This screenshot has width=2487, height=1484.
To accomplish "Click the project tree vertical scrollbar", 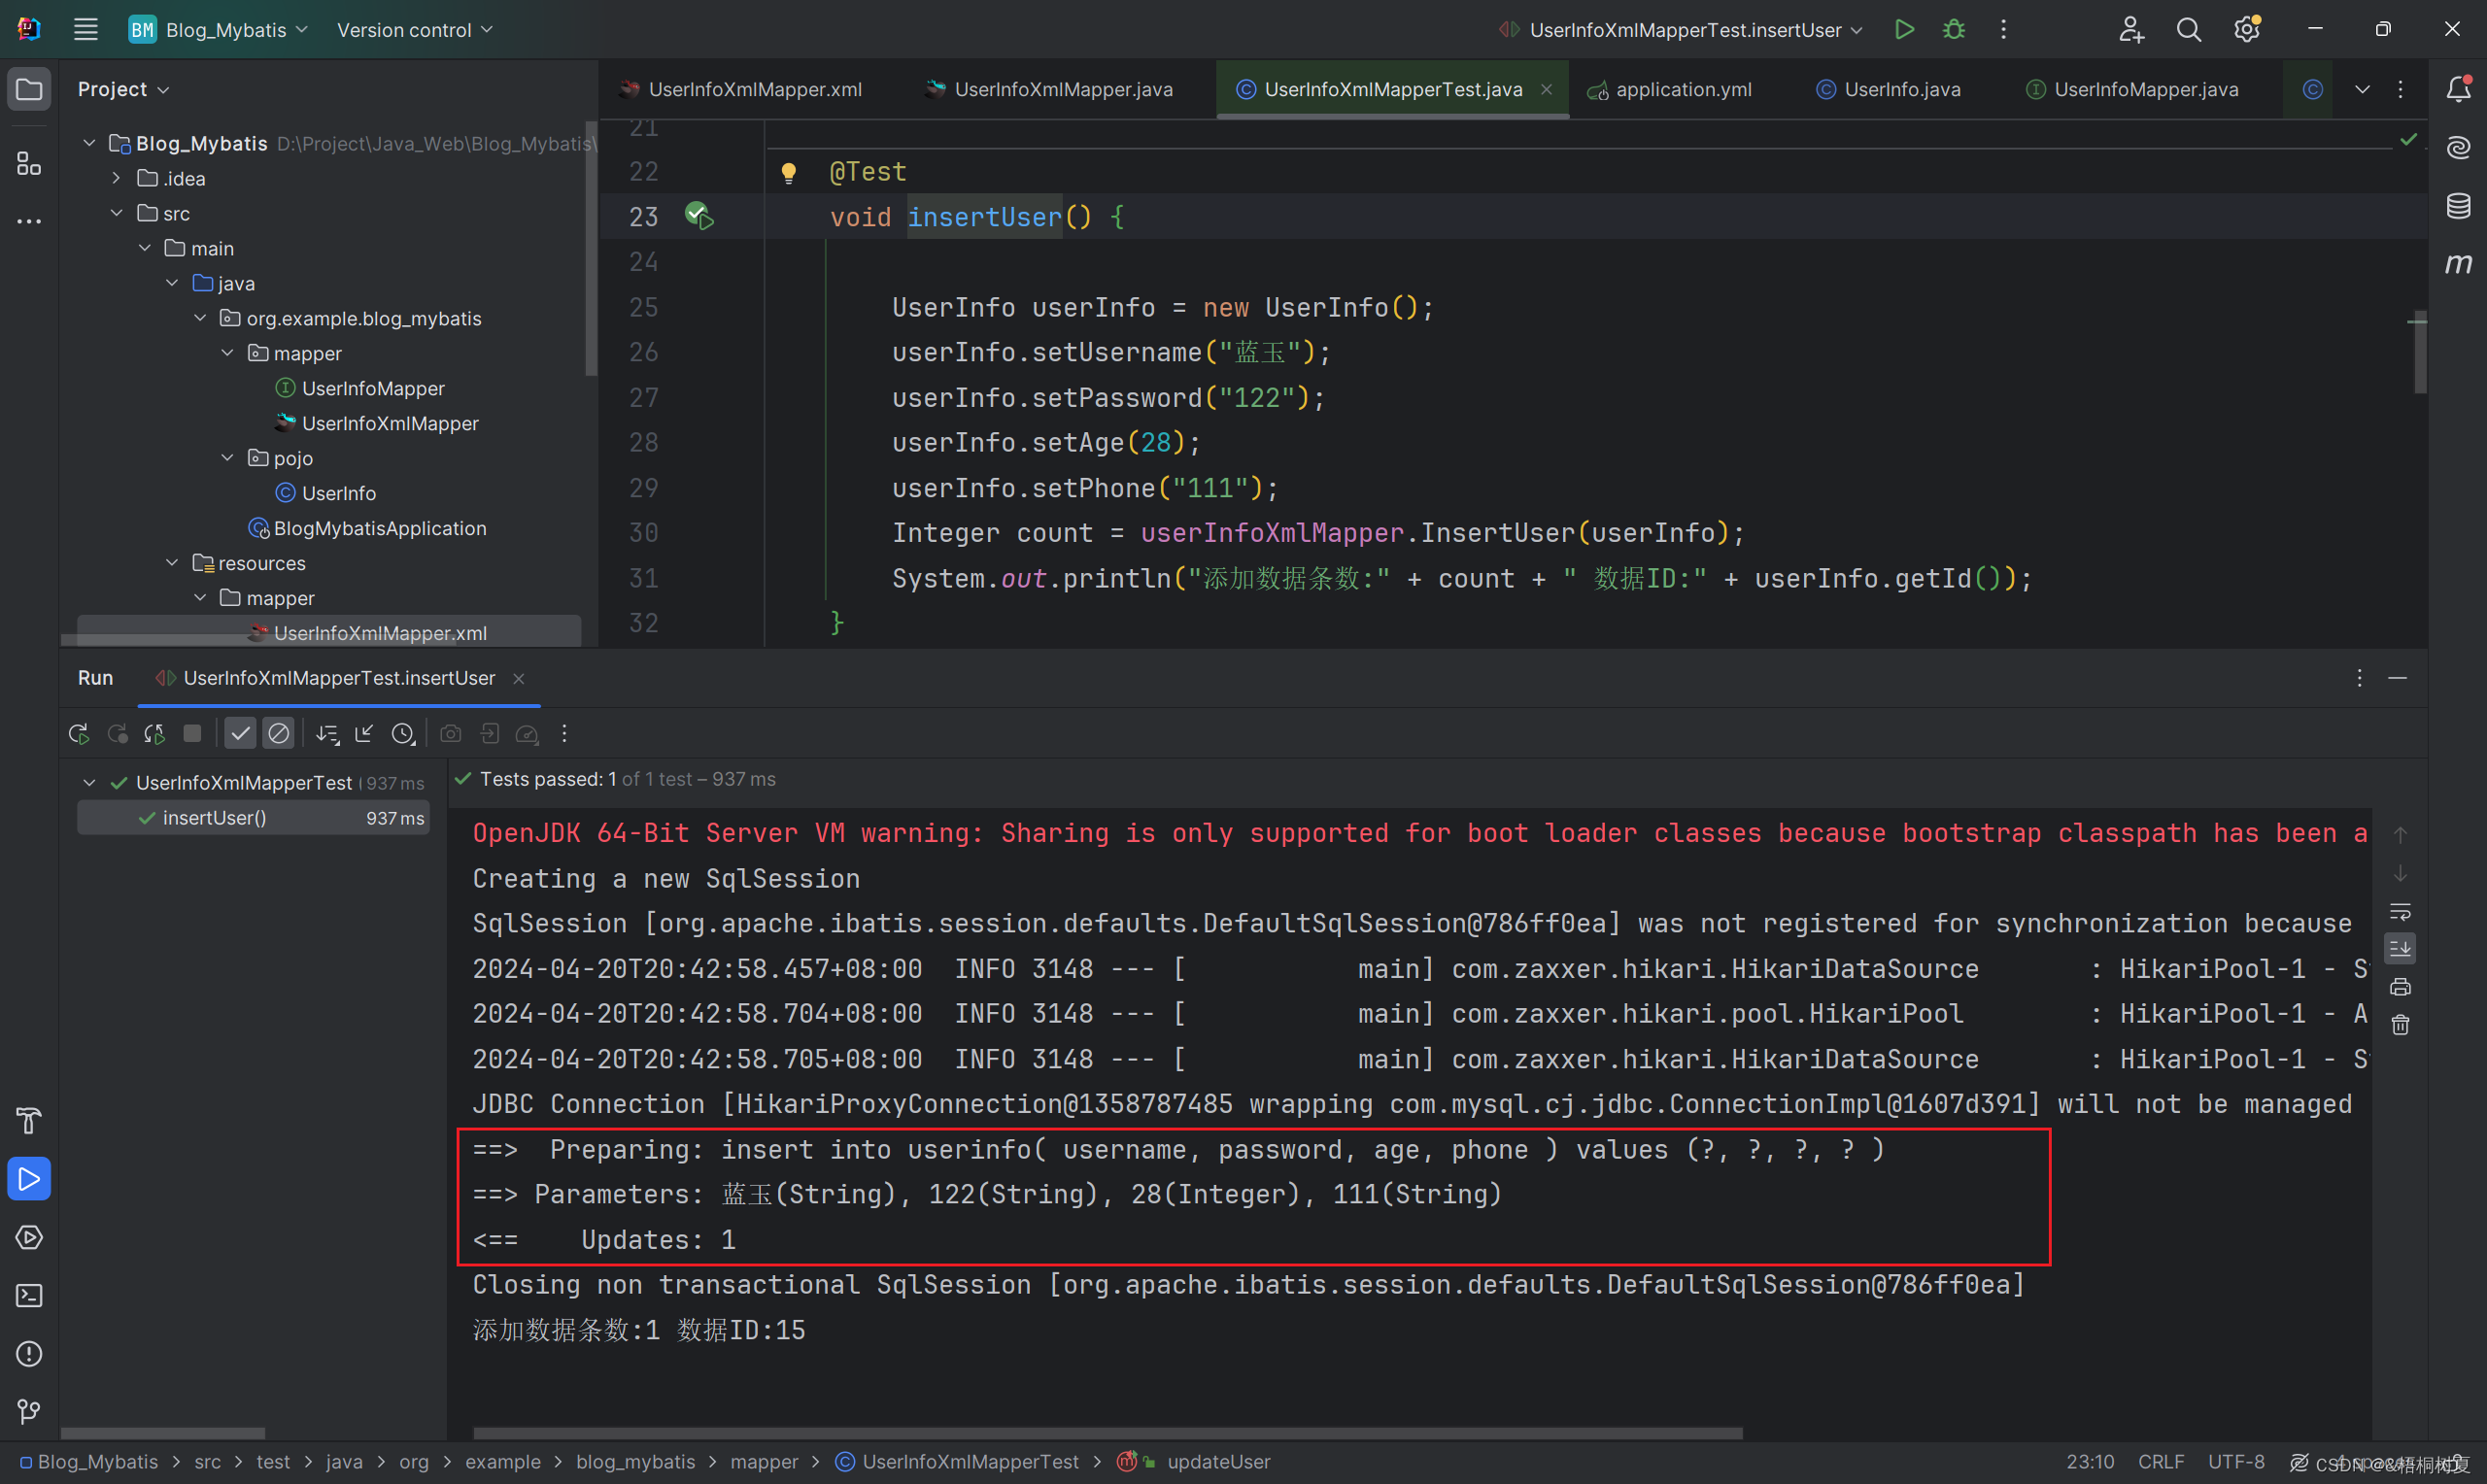I will click(591, 250).
